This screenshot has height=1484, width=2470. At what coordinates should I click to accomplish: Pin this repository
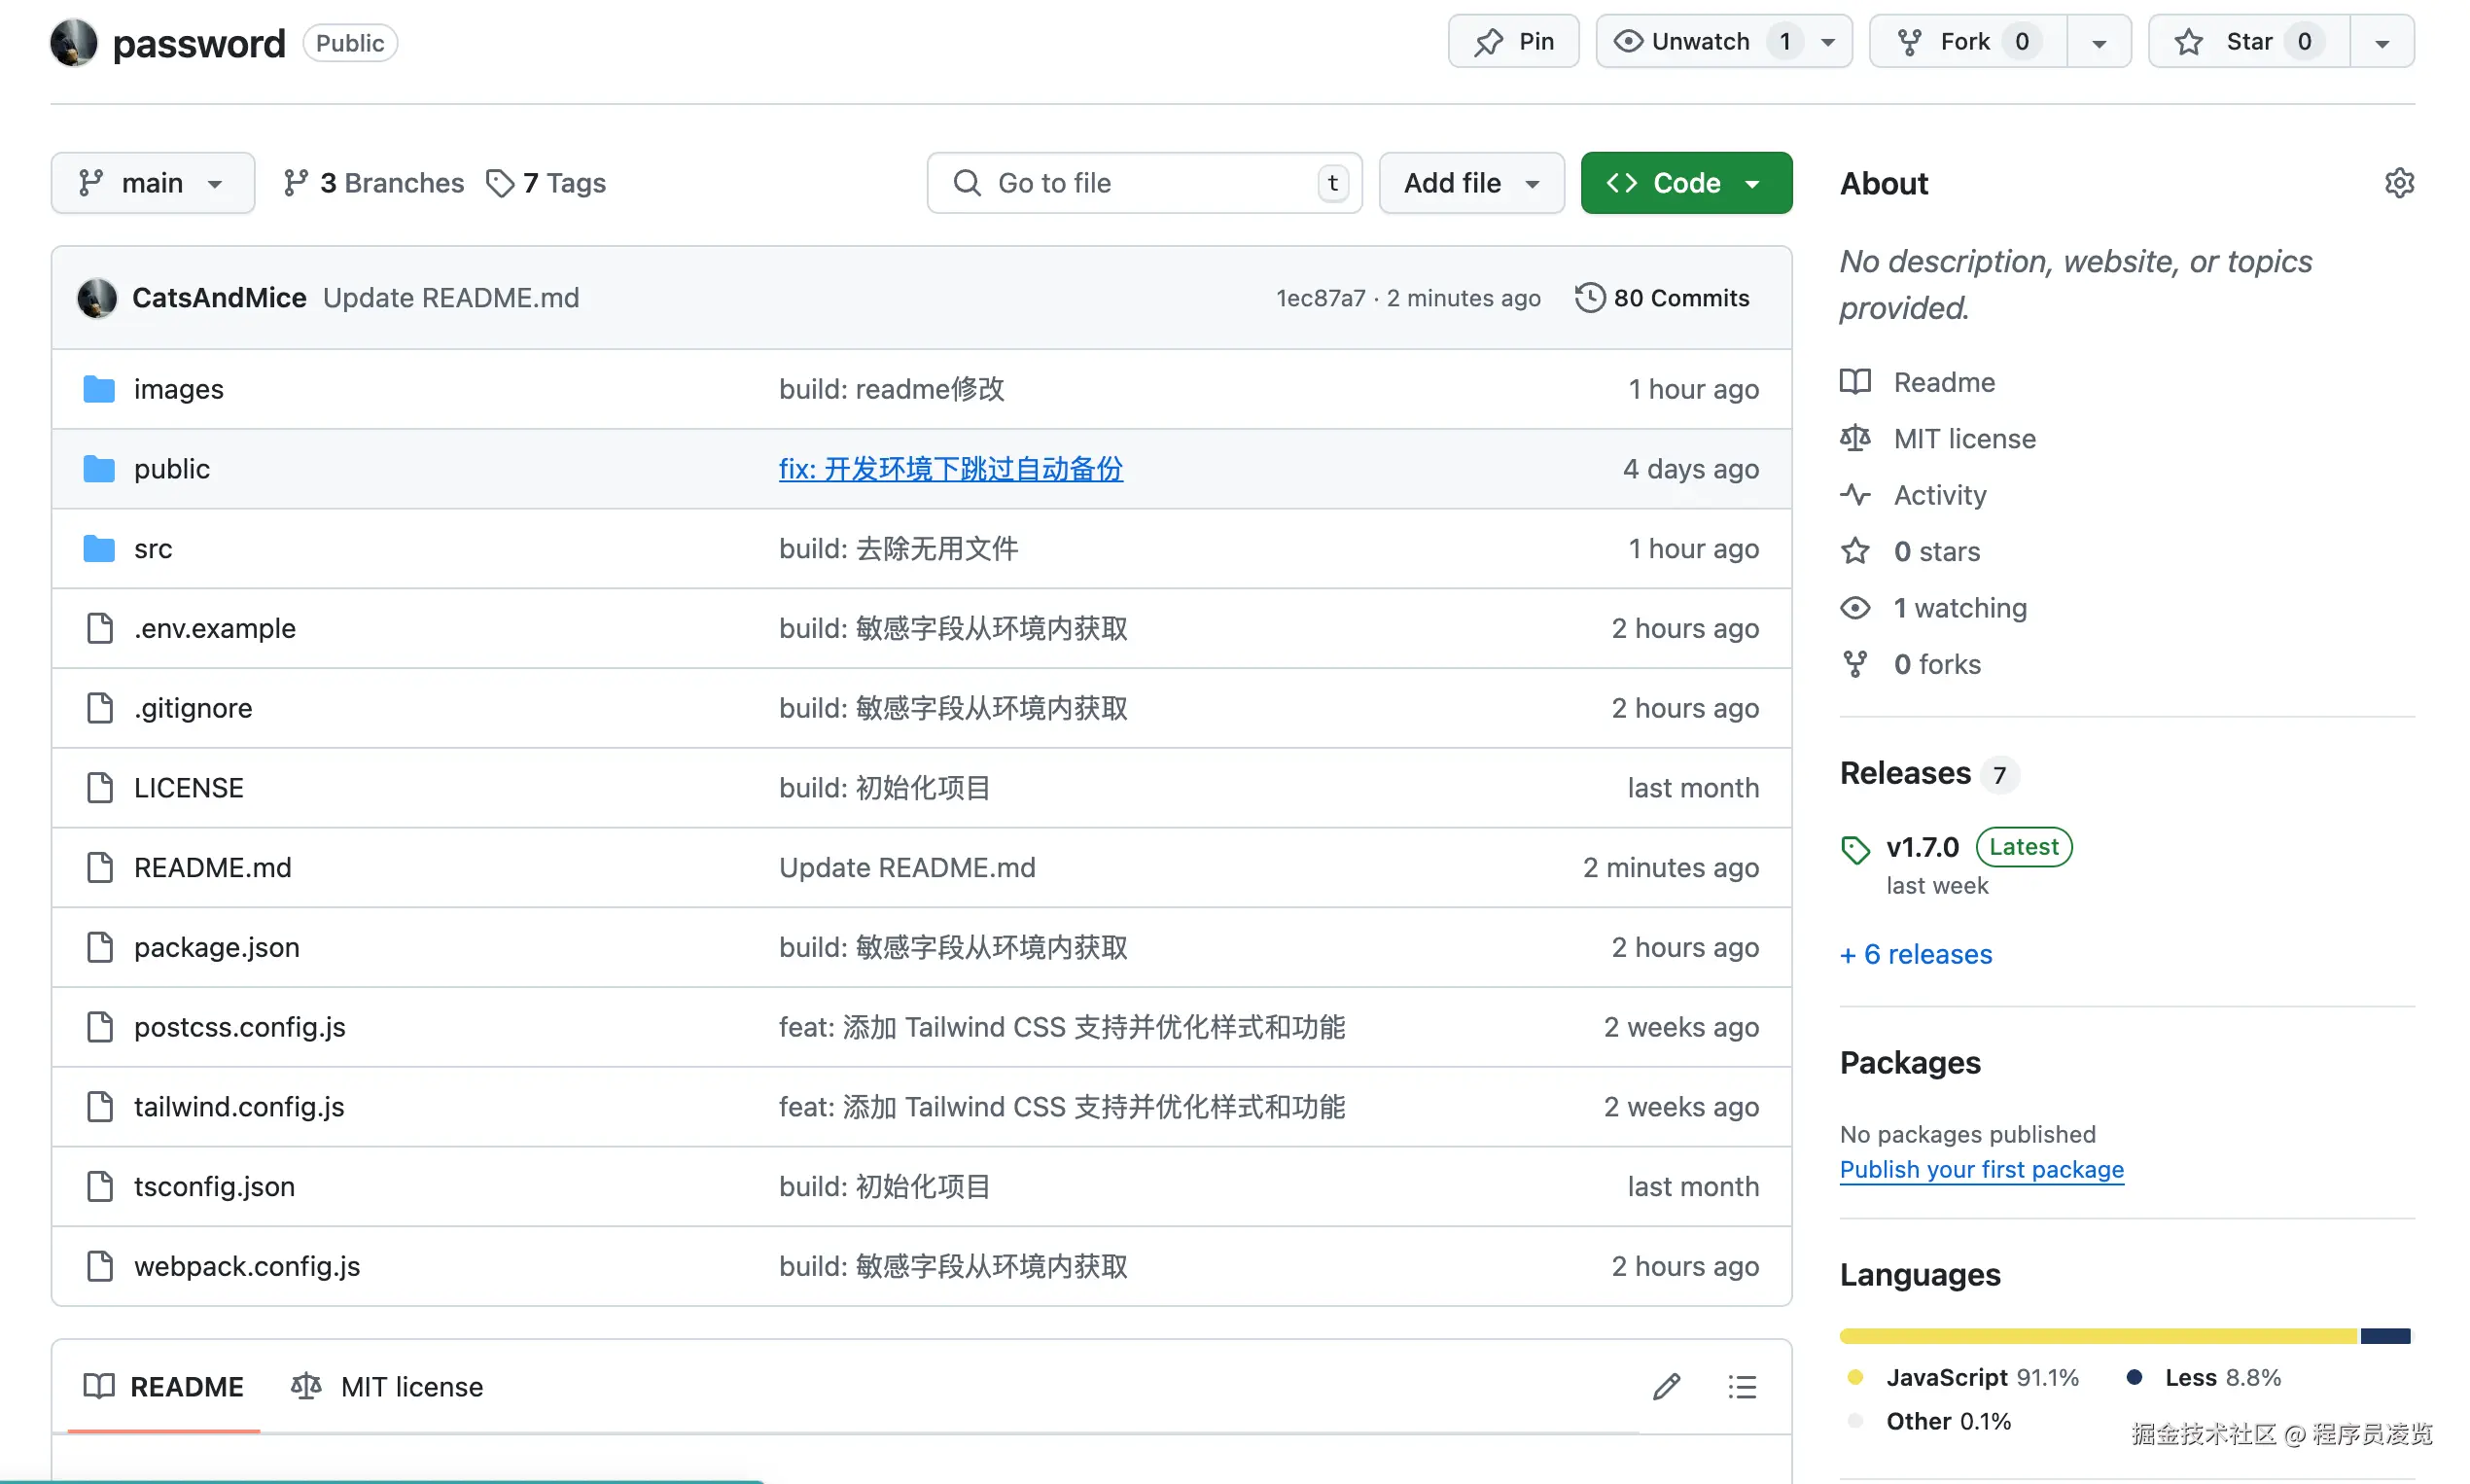1512,41
